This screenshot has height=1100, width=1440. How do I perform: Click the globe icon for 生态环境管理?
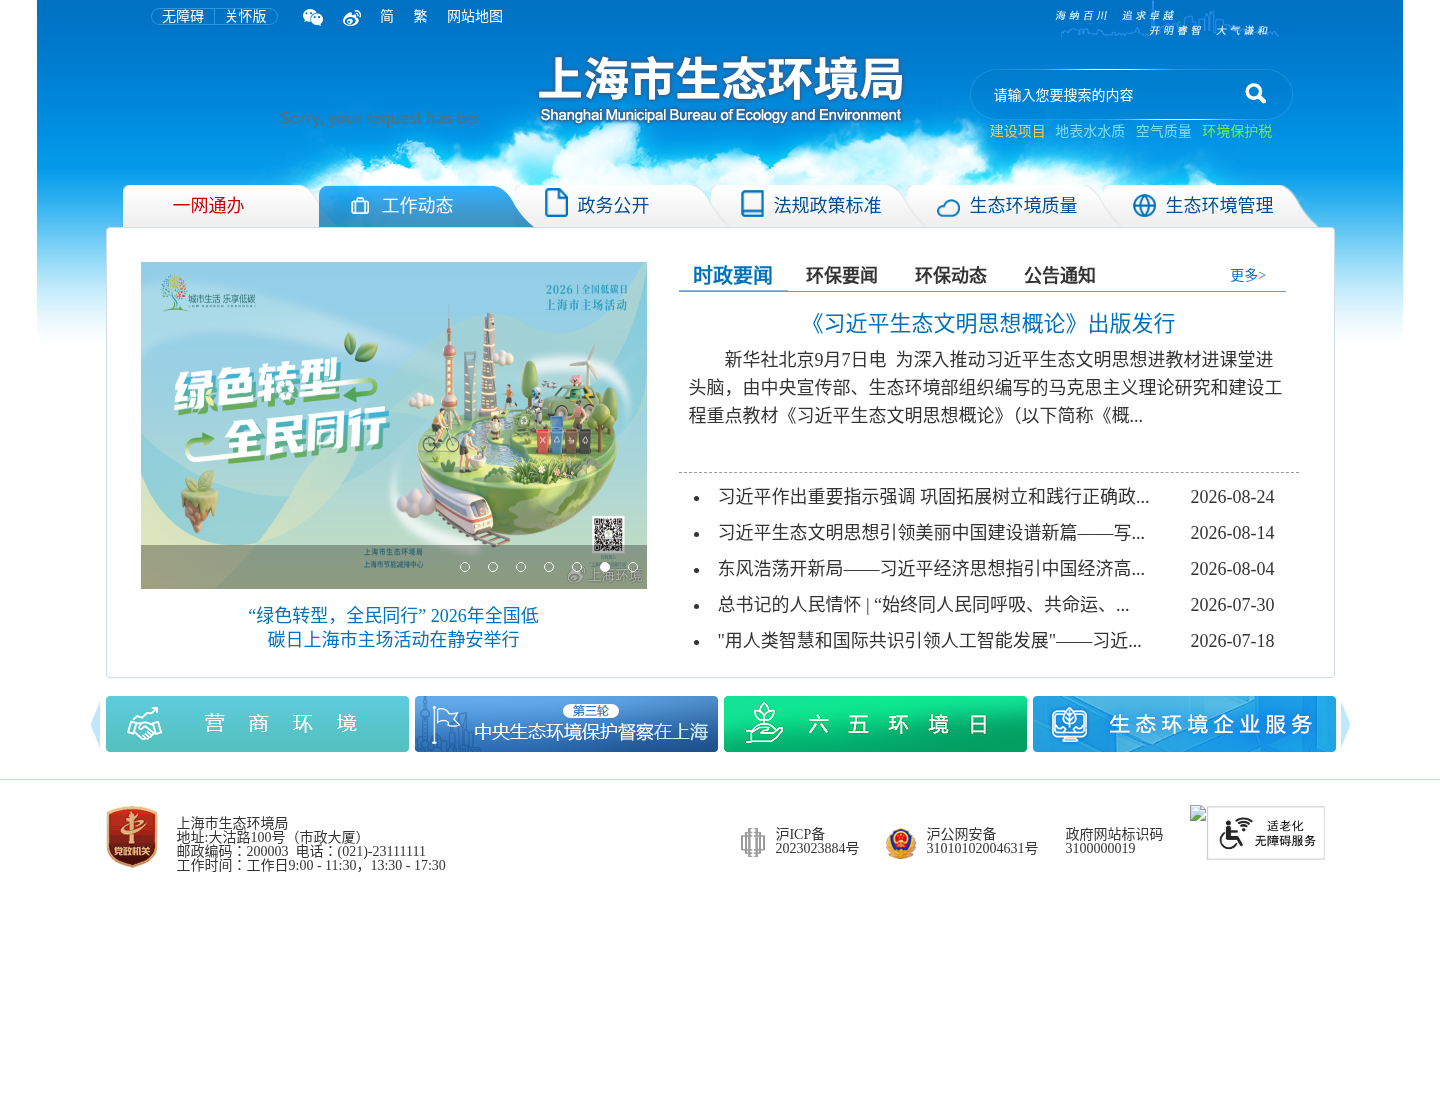[1144, 206]
